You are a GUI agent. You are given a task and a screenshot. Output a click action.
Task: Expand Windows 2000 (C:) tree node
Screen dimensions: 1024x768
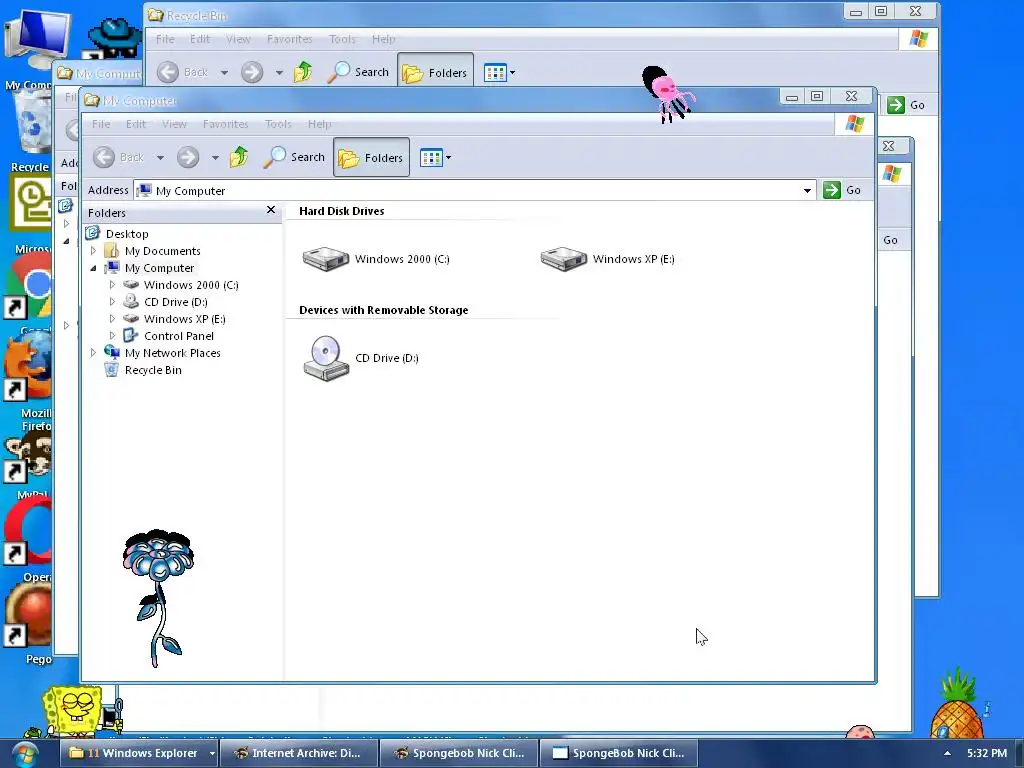tap(112, 285)
